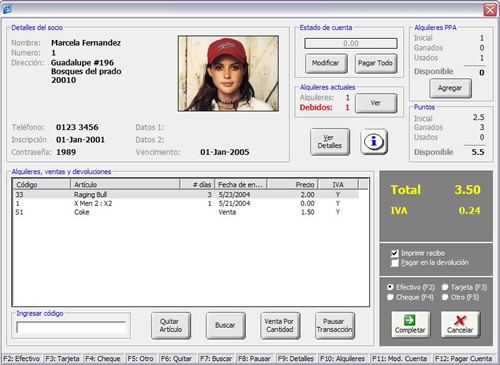The width and height of the screenshot is (500, 365).
Task: Click the member photo thumbnail
Action: coord(228,73)
